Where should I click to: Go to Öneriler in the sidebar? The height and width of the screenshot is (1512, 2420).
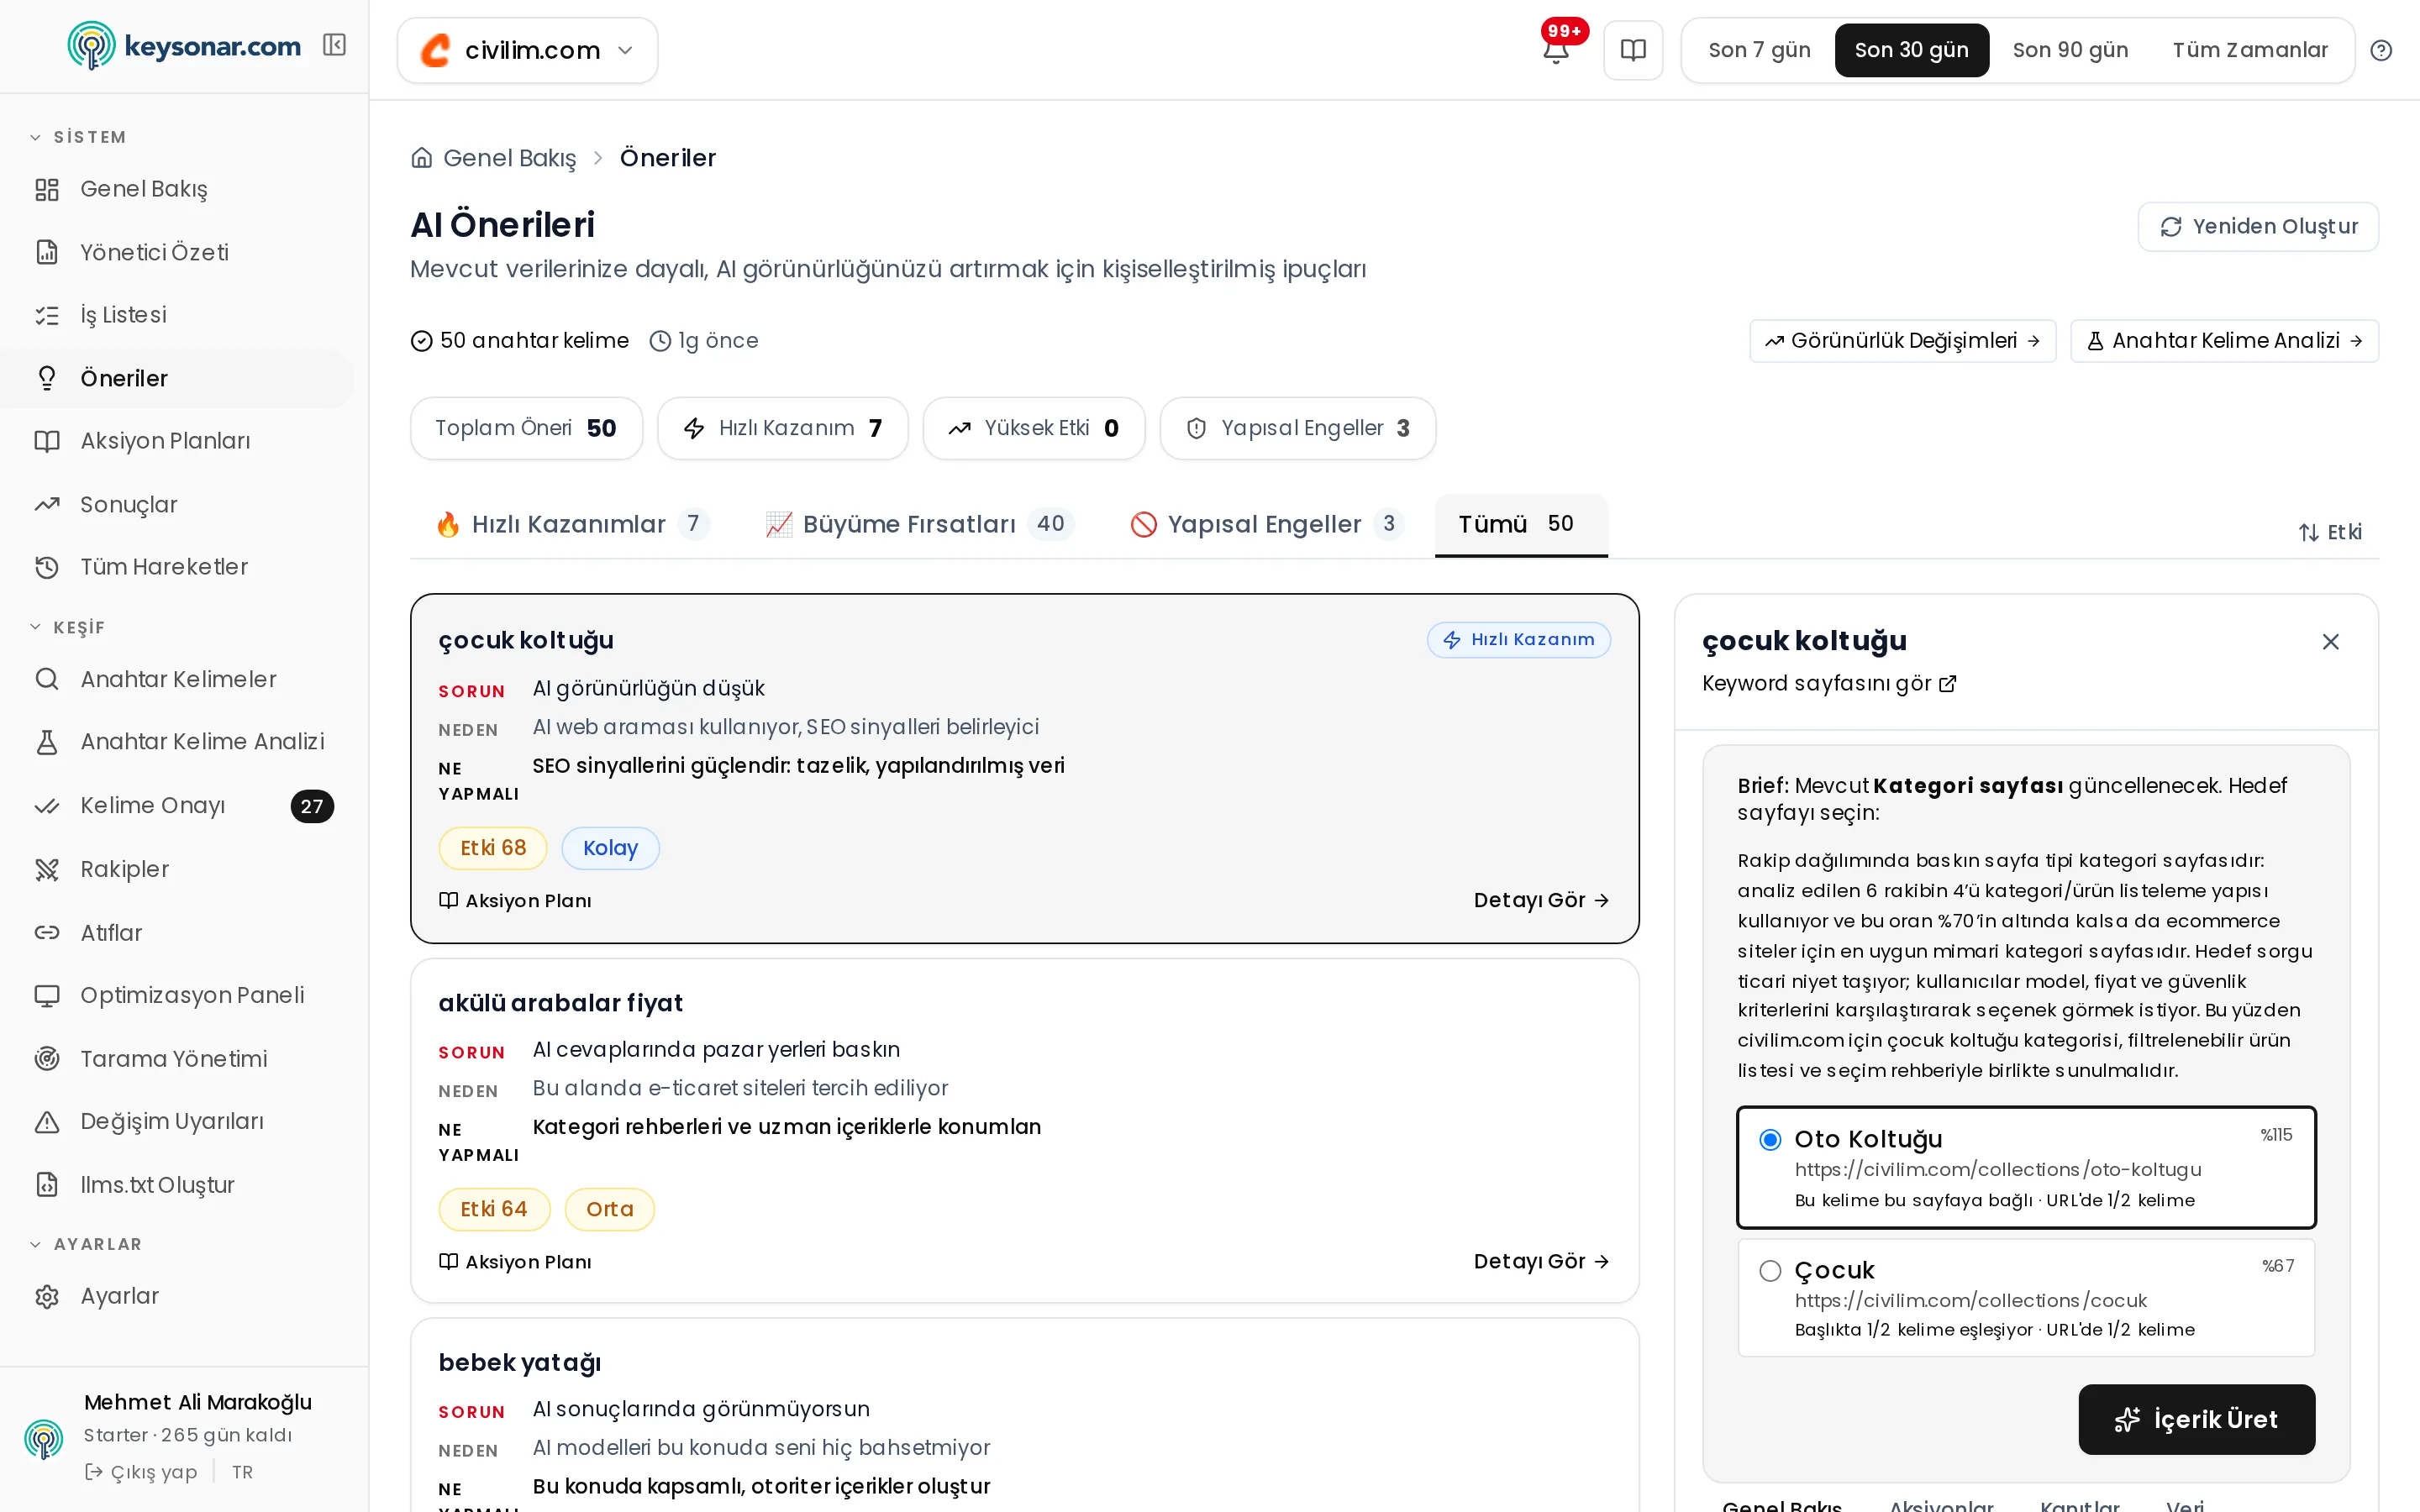(177, 378)
